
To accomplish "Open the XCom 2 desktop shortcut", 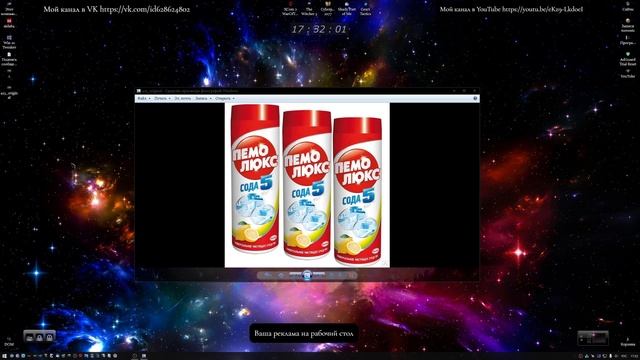I will 290,9.
